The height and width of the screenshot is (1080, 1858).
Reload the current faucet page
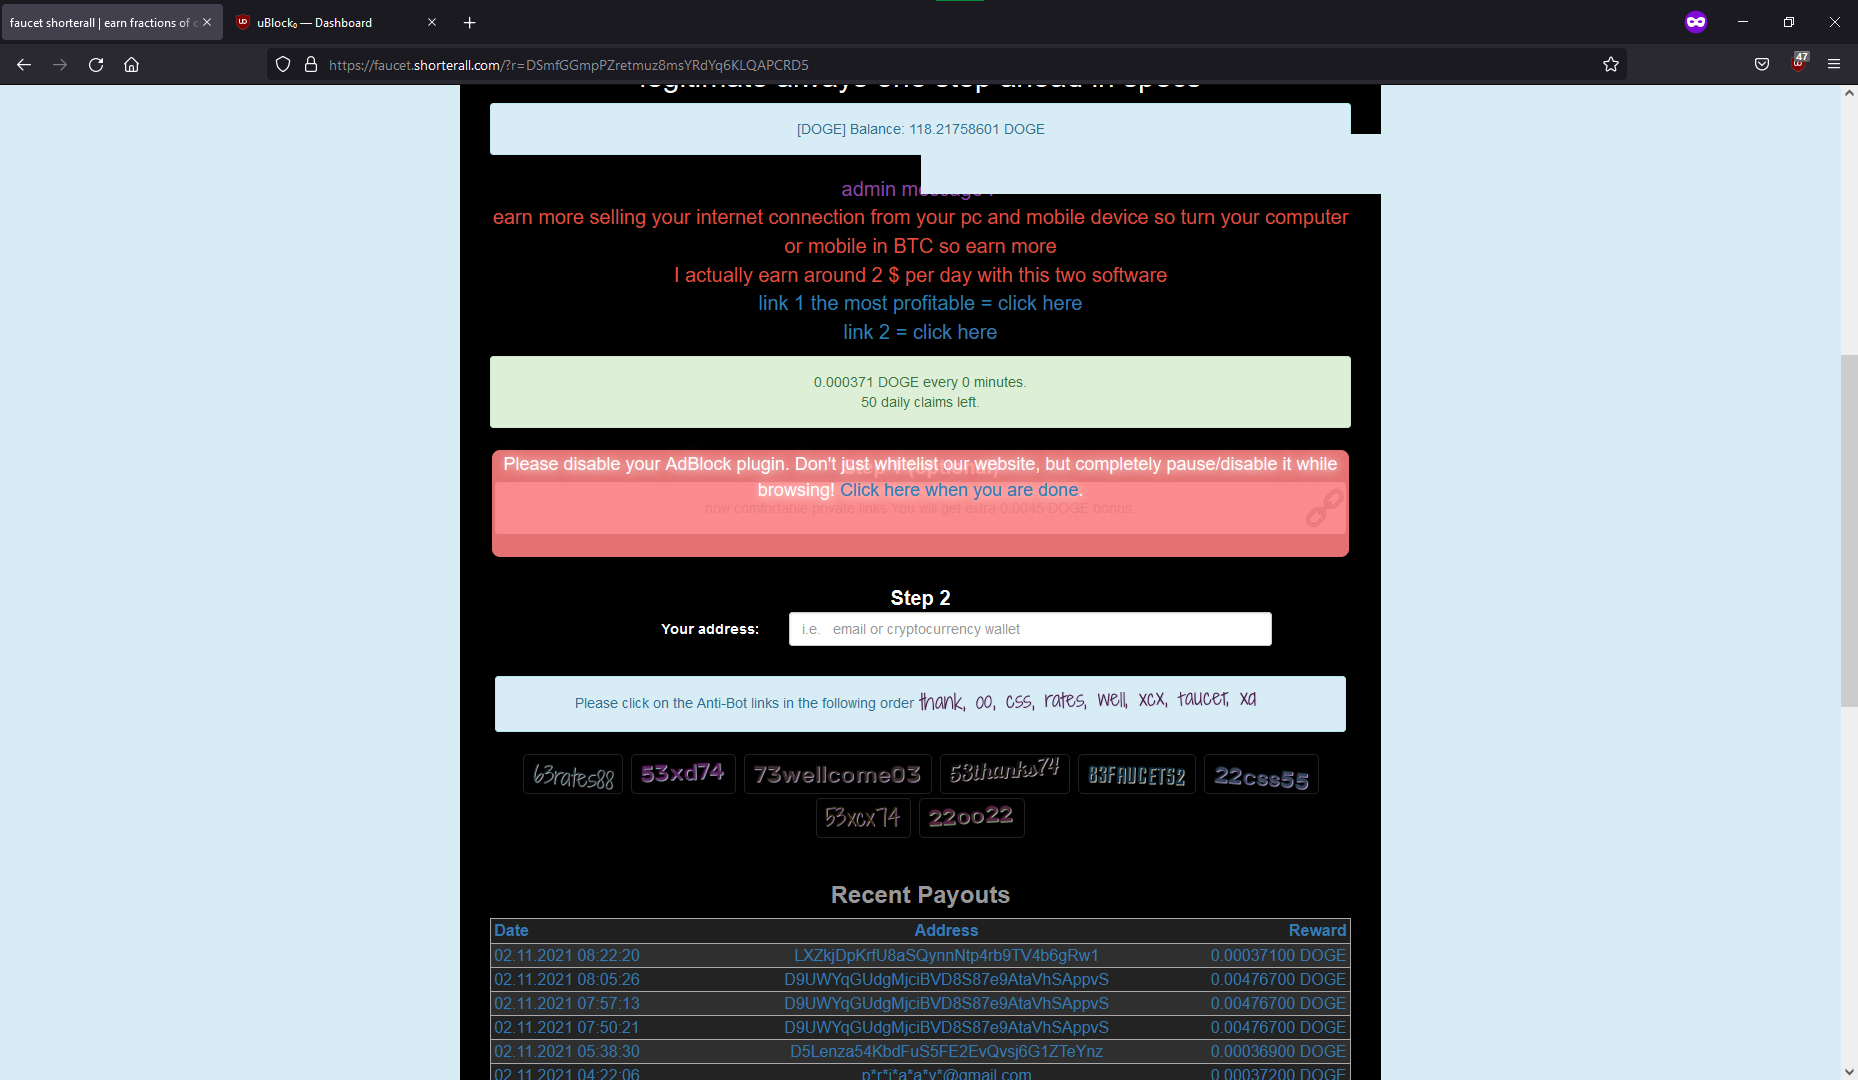(x=95, y=64)
